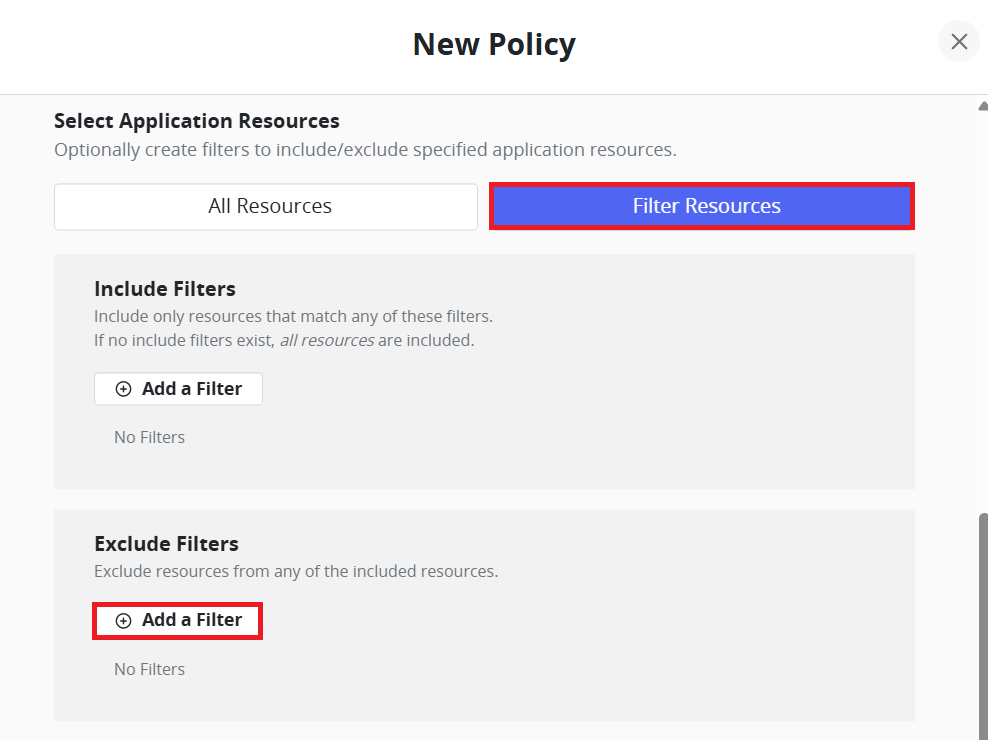
Task: Add a filter under Include Filters
Action: pos(178,389)
